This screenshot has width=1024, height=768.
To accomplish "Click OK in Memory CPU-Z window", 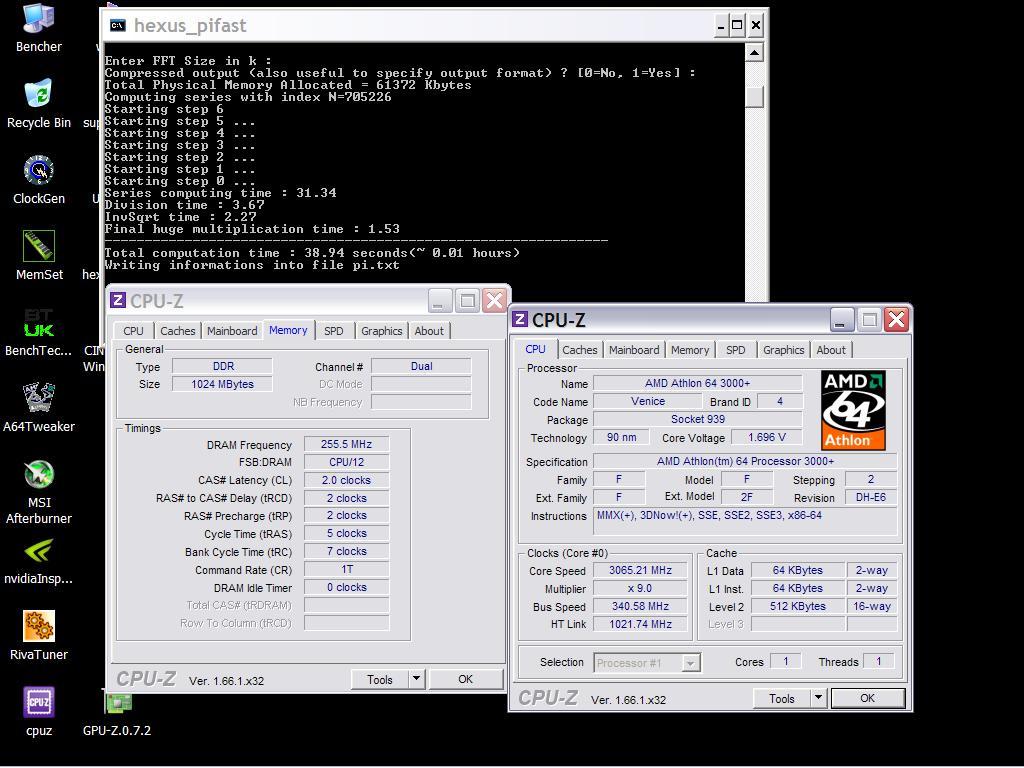I will click(x=466, y=679).
